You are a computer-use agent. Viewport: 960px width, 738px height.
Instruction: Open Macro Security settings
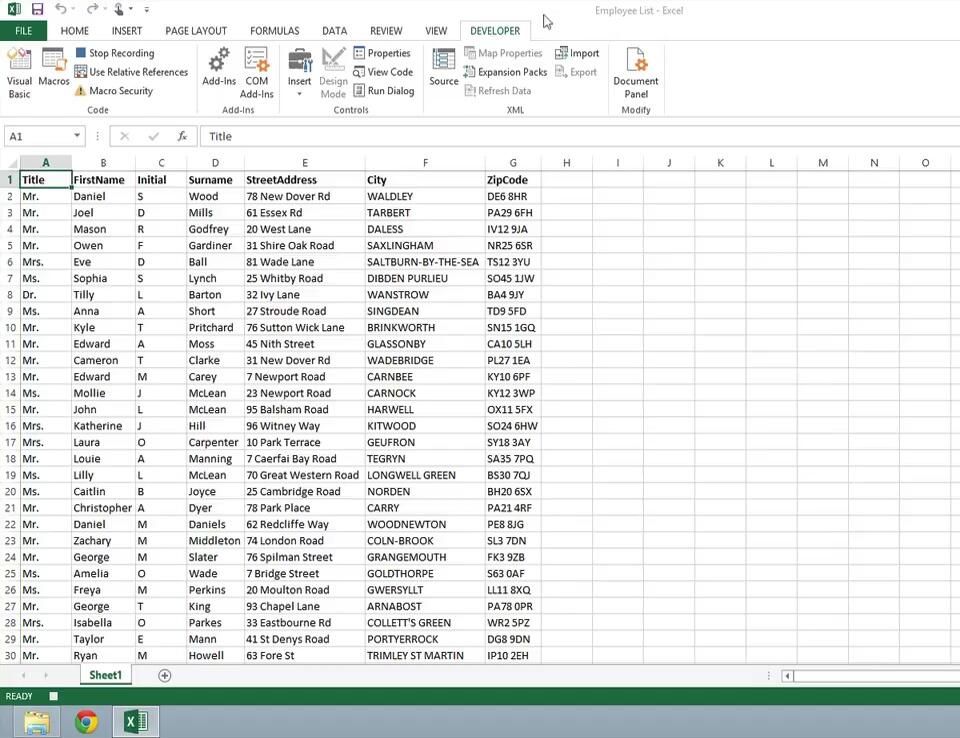[114, 91]
